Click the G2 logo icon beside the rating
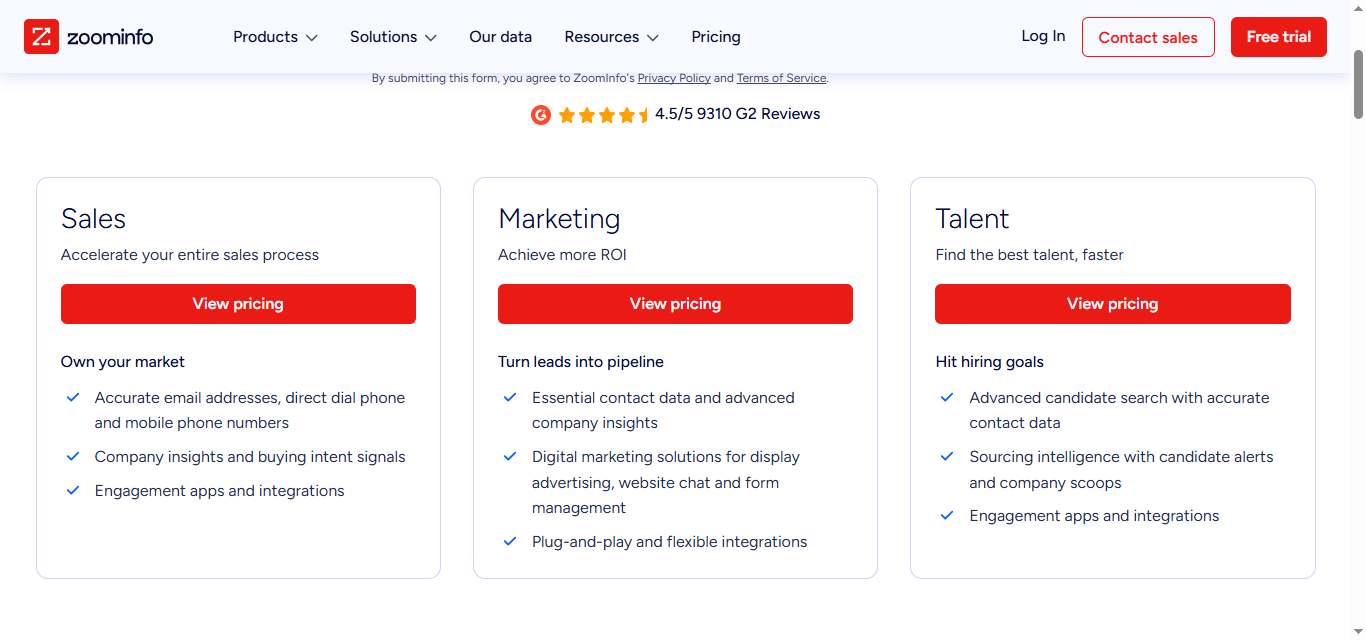 coord(540,114)
